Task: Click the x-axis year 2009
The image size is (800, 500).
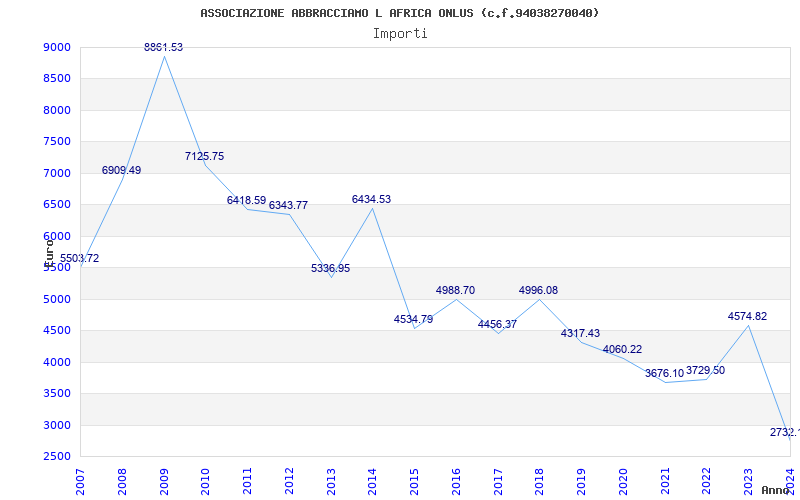Action: pyautogui.click(x=164, y=482)
